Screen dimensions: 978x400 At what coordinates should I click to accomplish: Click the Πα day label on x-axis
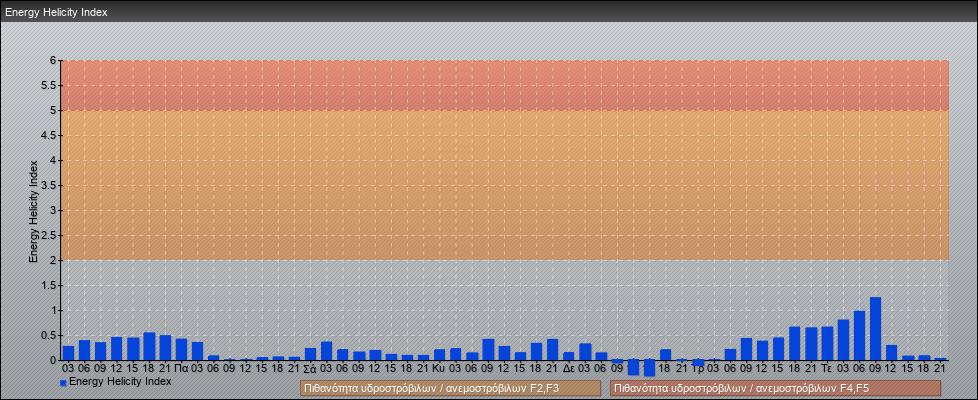coord(181,368)
